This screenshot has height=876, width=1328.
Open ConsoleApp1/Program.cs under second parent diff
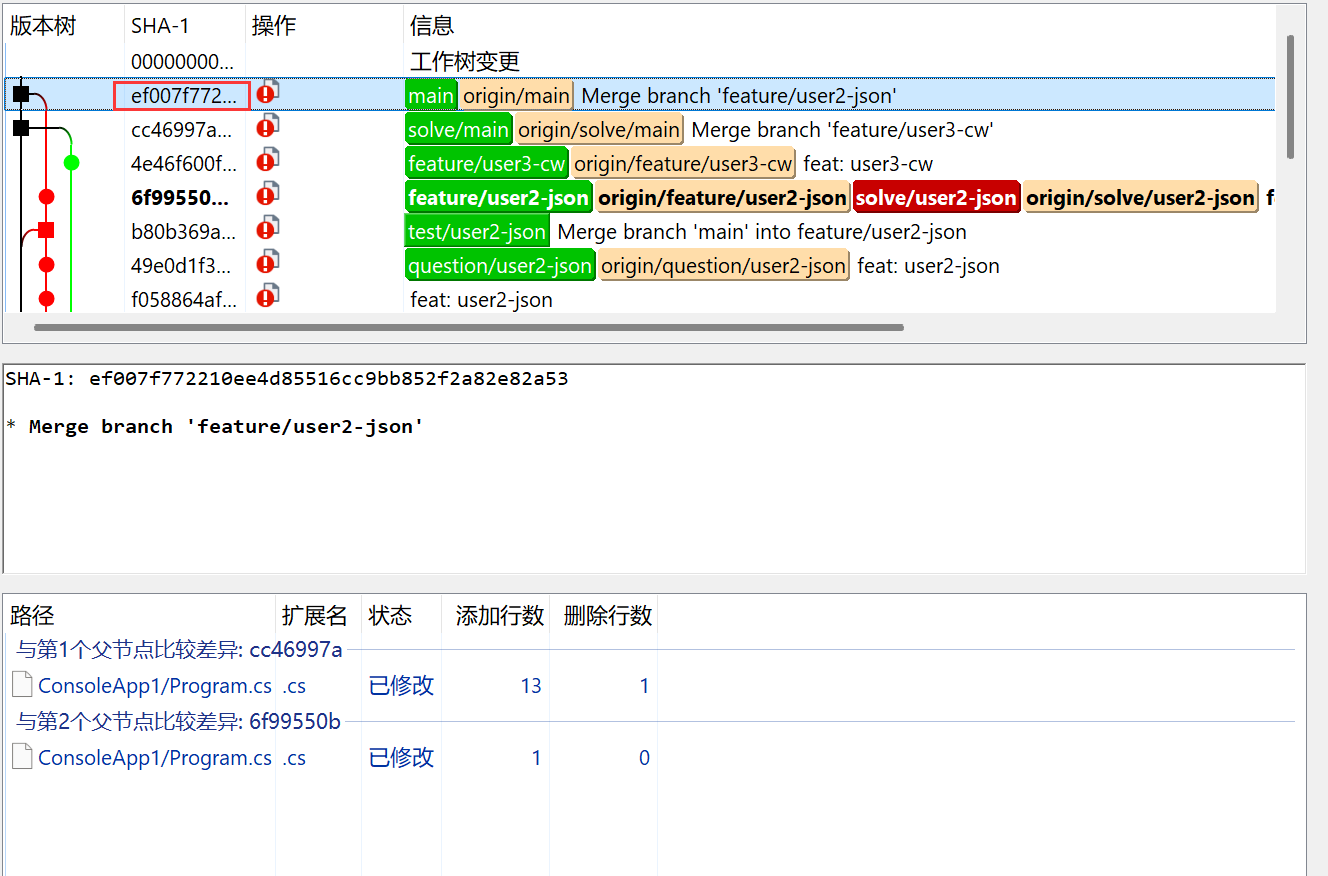155,758
